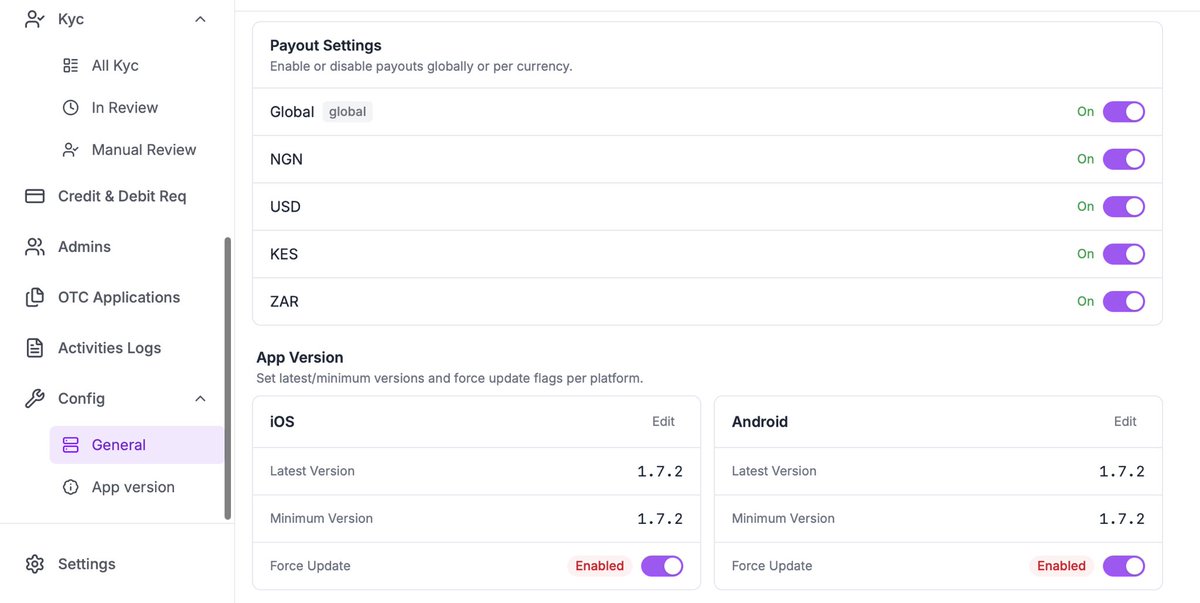Click the Kyc user-check icon
The height and width of the screenshot is (603, 1200).
click(x=35, y=19)
